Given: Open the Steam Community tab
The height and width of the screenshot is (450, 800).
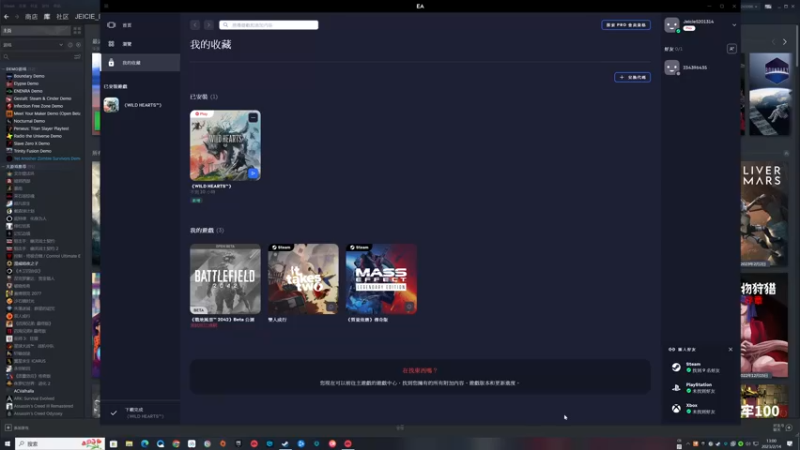Looking at the screenshot, I should click(62, 17).
